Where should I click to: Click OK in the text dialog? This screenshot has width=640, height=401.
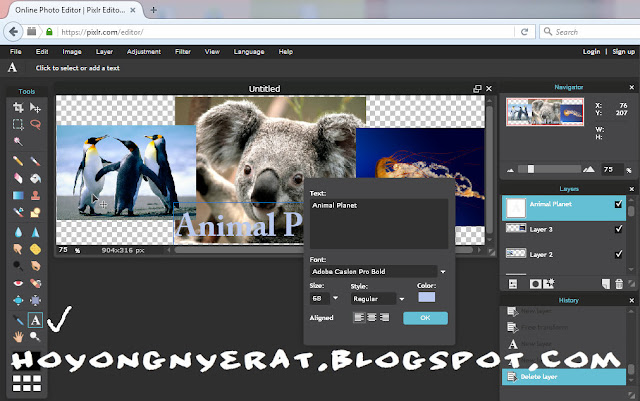pos(425,318)
